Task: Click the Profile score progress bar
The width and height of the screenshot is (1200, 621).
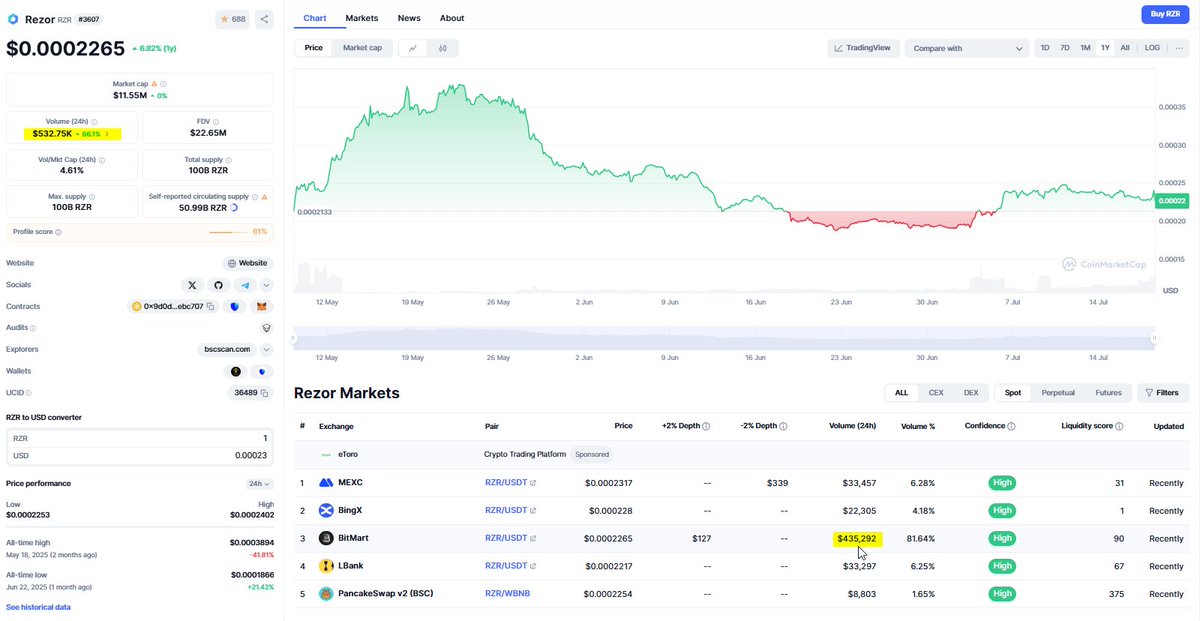Action: tap(227, 232)
